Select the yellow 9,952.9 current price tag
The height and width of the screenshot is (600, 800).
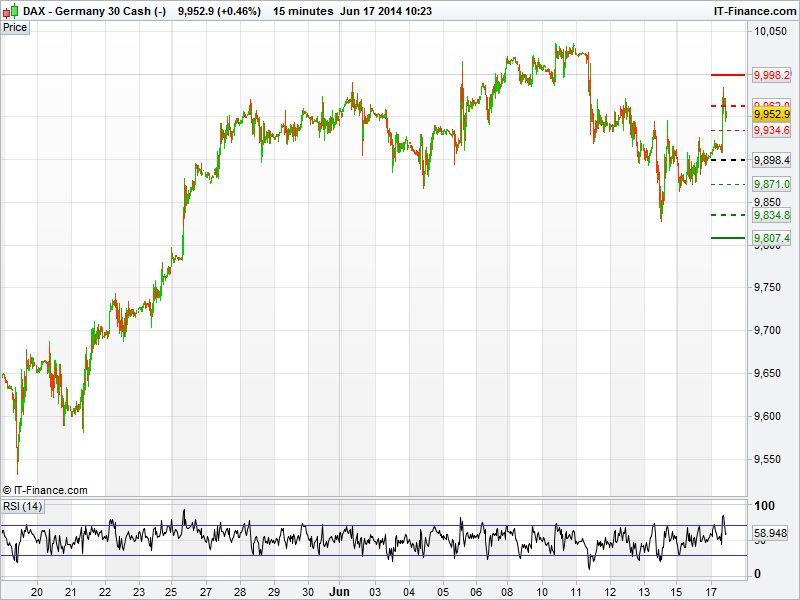[772, 114]
